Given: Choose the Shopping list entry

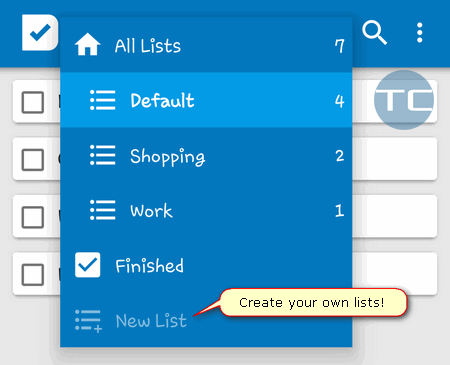Looking at the screenshot, I should click(x=206, y=155).
